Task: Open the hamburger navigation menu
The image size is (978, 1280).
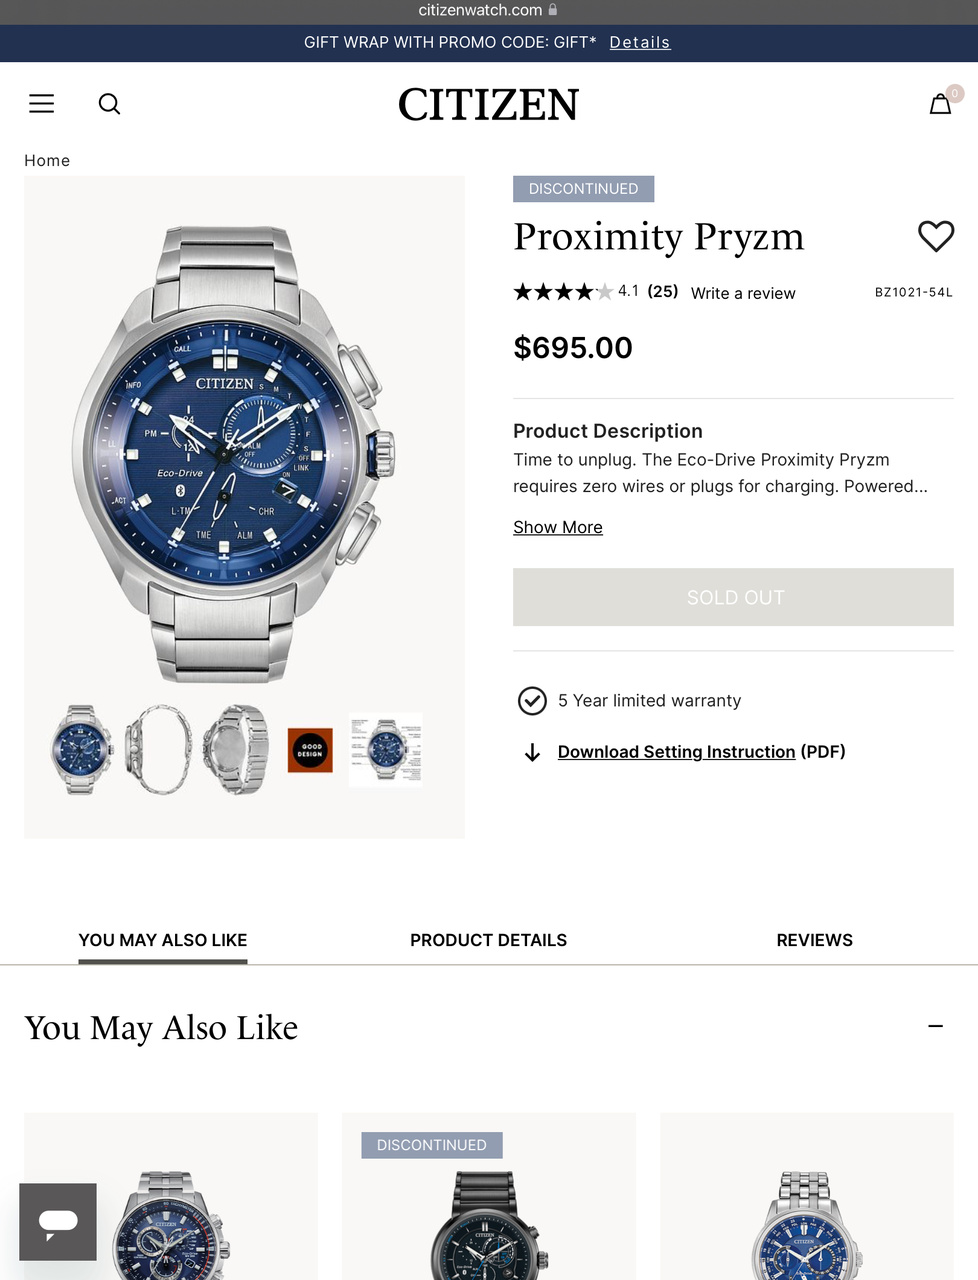Action: pos(41,103)
